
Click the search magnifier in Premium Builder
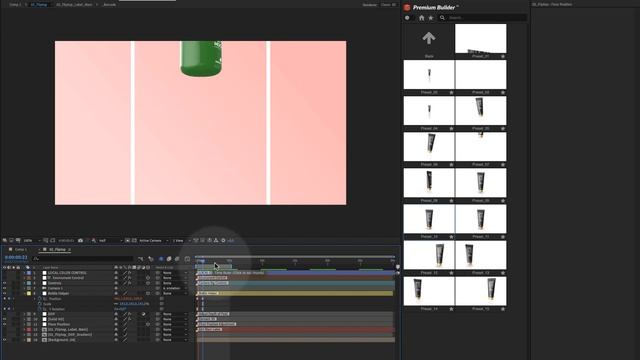click(442, 18)
